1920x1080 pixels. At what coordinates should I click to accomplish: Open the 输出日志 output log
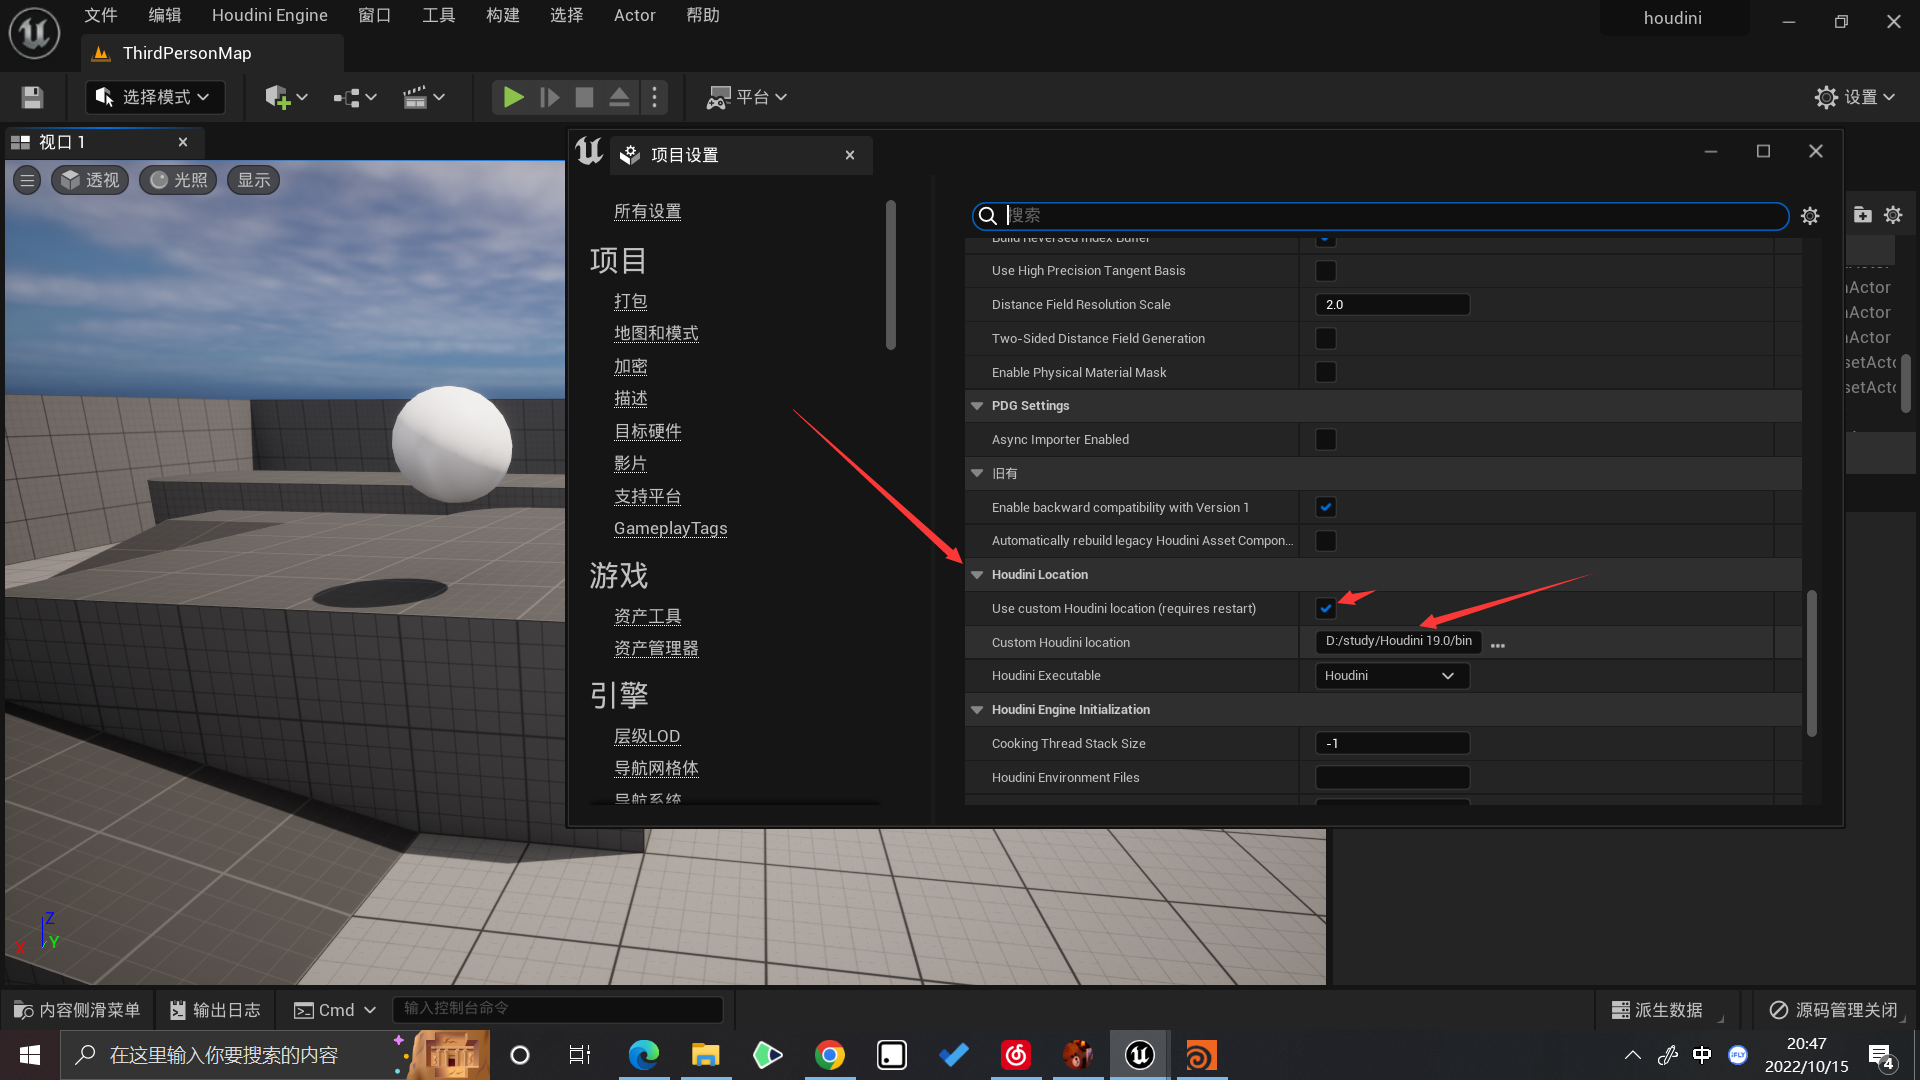pos(215,1010)
